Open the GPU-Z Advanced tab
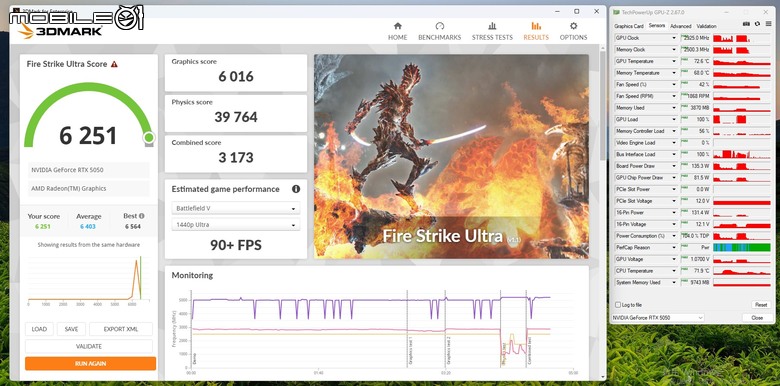The image size is (780, 386). click(x=681, y=26)
